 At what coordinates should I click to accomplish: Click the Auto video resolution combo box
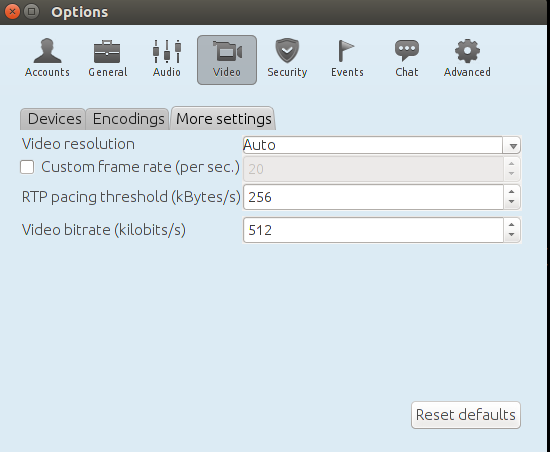[382, 145]
